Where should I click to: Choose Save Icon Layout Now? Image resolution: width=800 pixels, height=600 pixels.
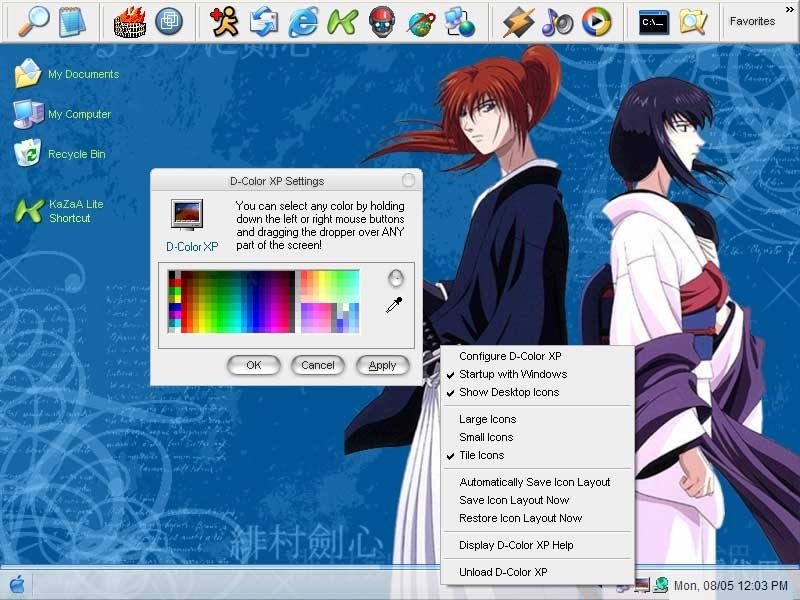pos(537,500)
